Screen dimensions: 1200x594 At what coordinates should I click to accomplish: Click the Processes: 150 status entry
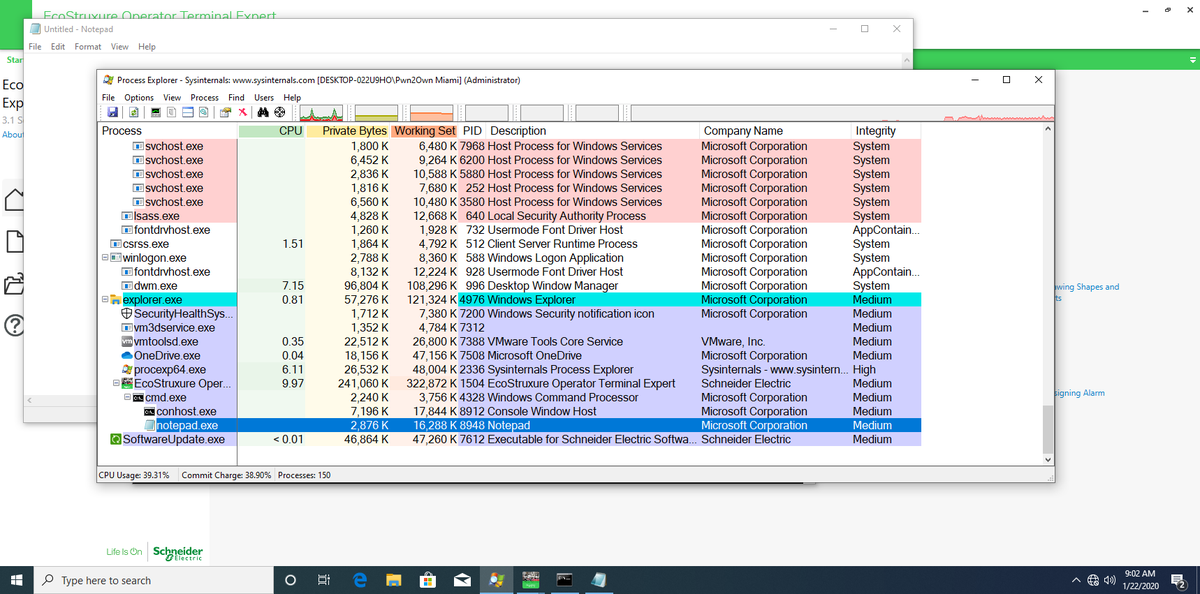[x=304, y=474]
